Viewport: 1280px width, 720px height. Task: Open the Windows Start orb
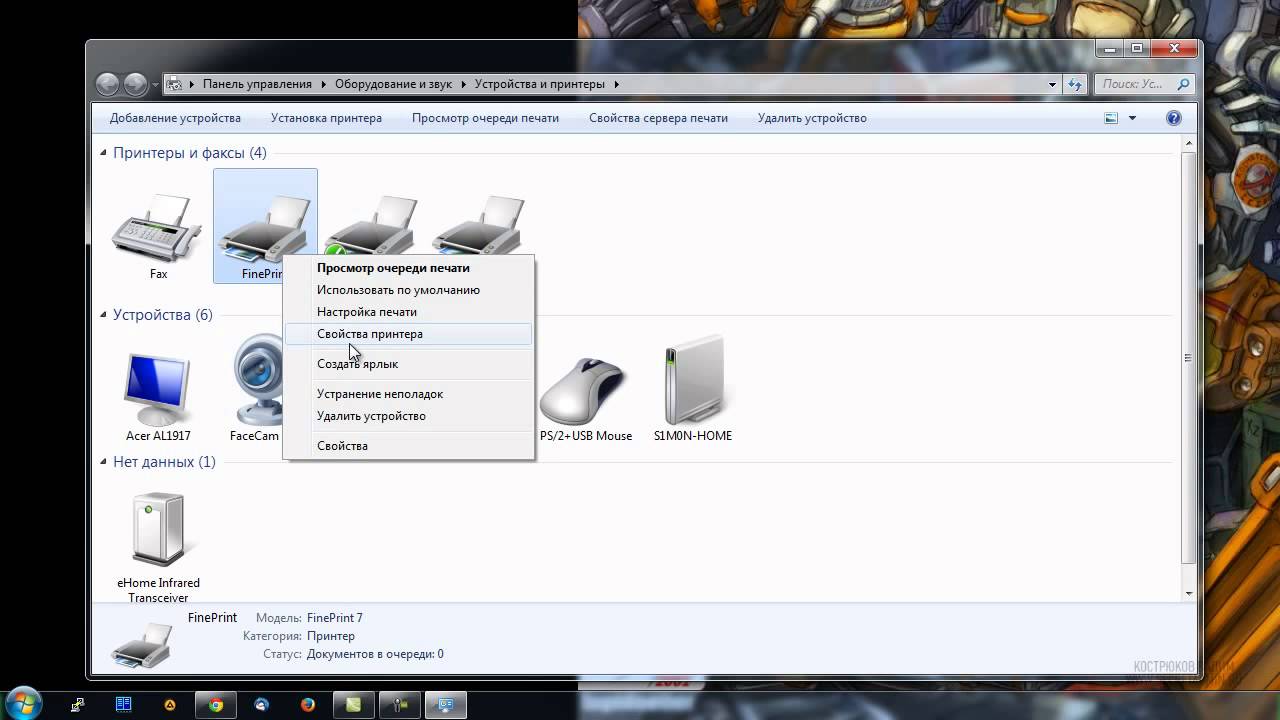[x=22, y=703]
